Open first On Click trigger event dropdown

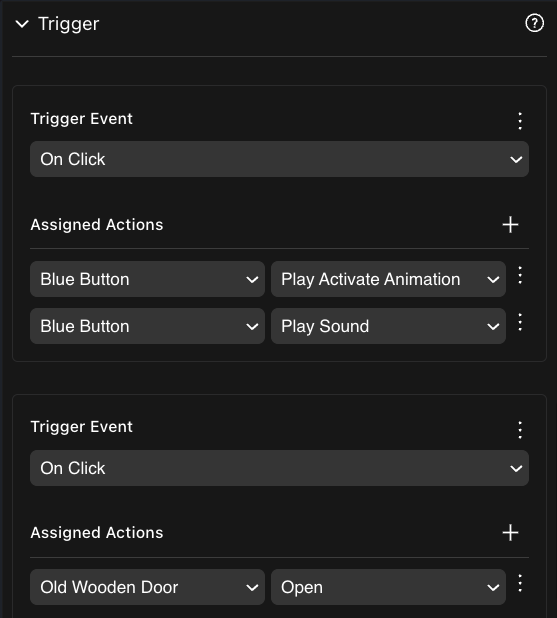click(279, 159)
